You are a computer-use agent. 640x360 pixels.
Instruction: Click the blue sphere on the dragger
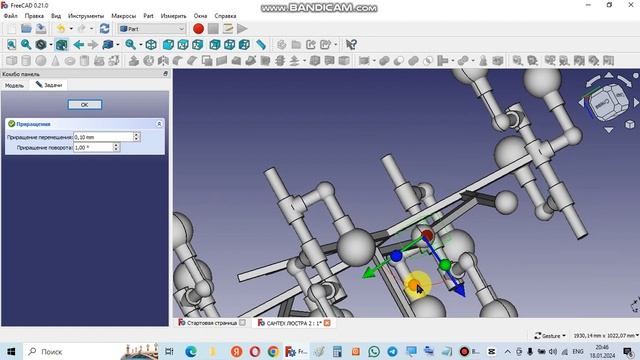coord(396,256)
